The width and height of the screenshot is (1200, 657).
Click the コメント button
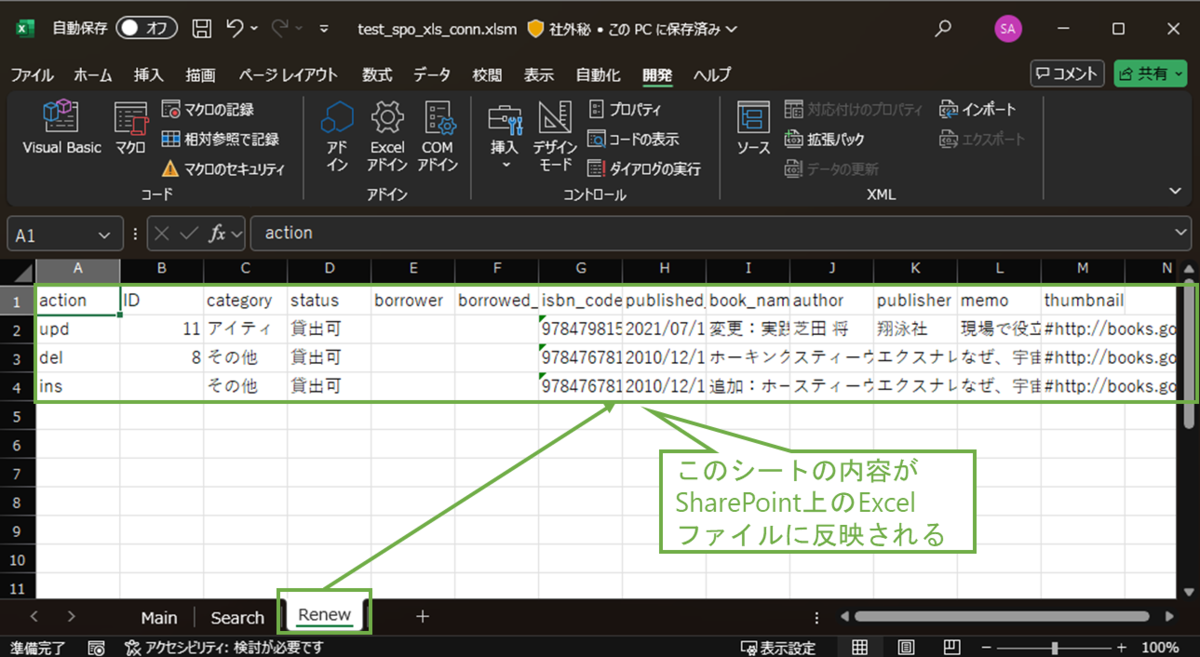point(1067,73)
